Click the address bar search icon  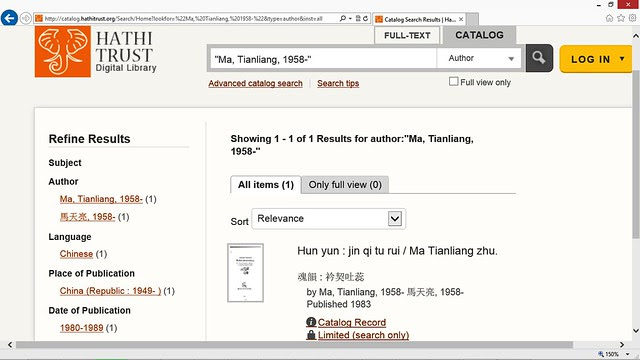click(x=343, y=18)
